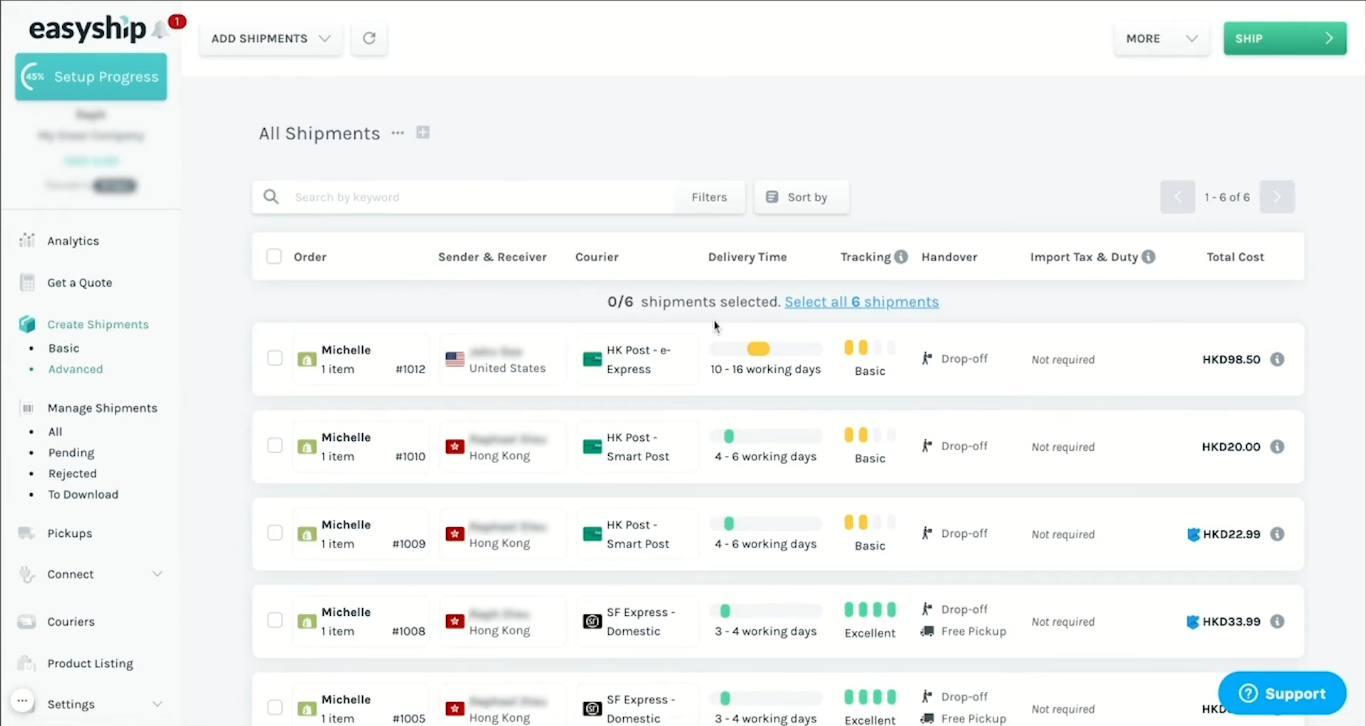This screenshot has height=726, width=1366.
Task: Click the Import Tax & Duty info icon
Action: click(x=1149, y=257)
